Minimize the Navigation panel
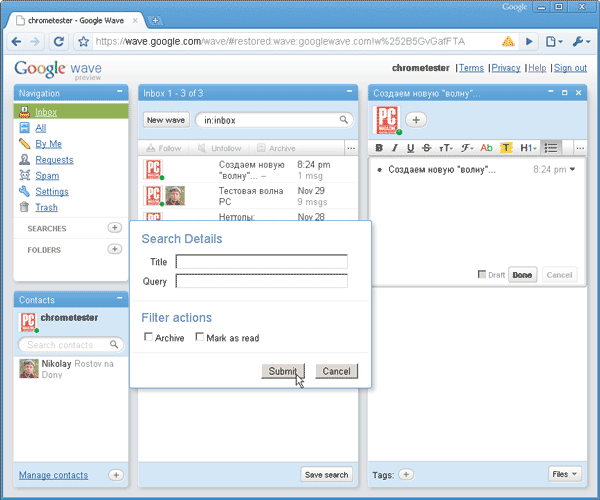Image resolution: width=600 pixels, height=500 pixels. point(120,91)
